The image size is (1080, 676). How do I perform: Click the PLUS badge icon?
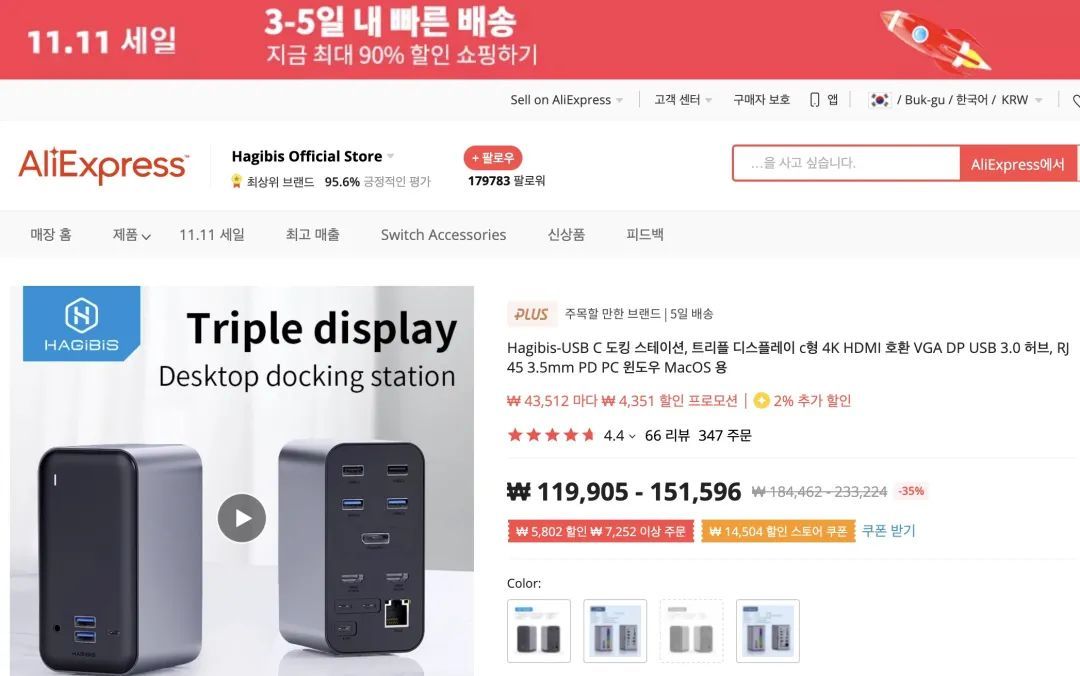pyautogui.click(x=531, y=314)
